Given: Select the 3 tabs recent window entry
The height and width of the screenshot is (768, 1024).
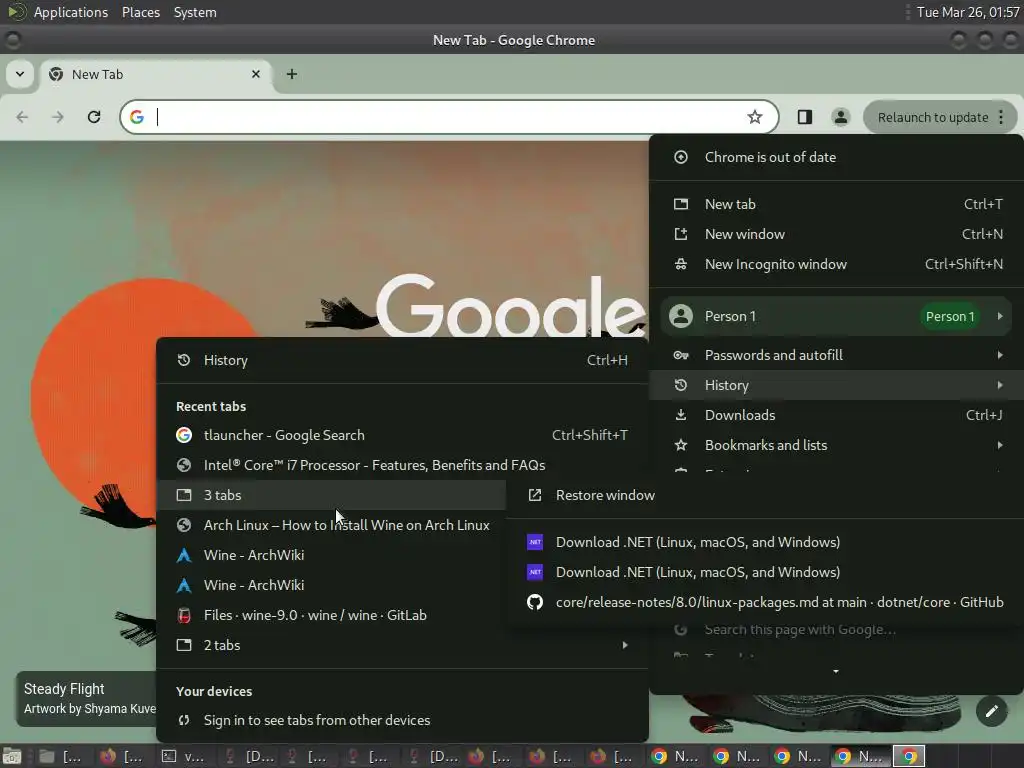Looking at the screenshot, I should (x=332, y=495).
